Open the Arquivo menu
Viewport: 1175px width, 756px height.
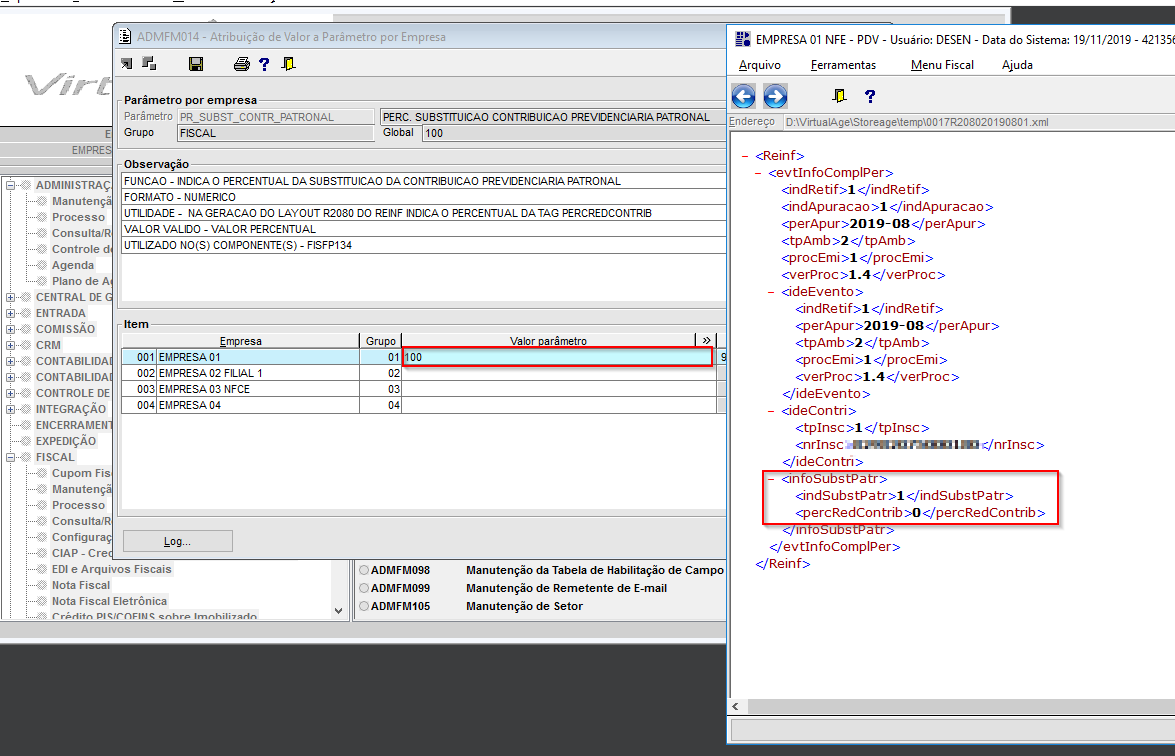click(759, 65)
